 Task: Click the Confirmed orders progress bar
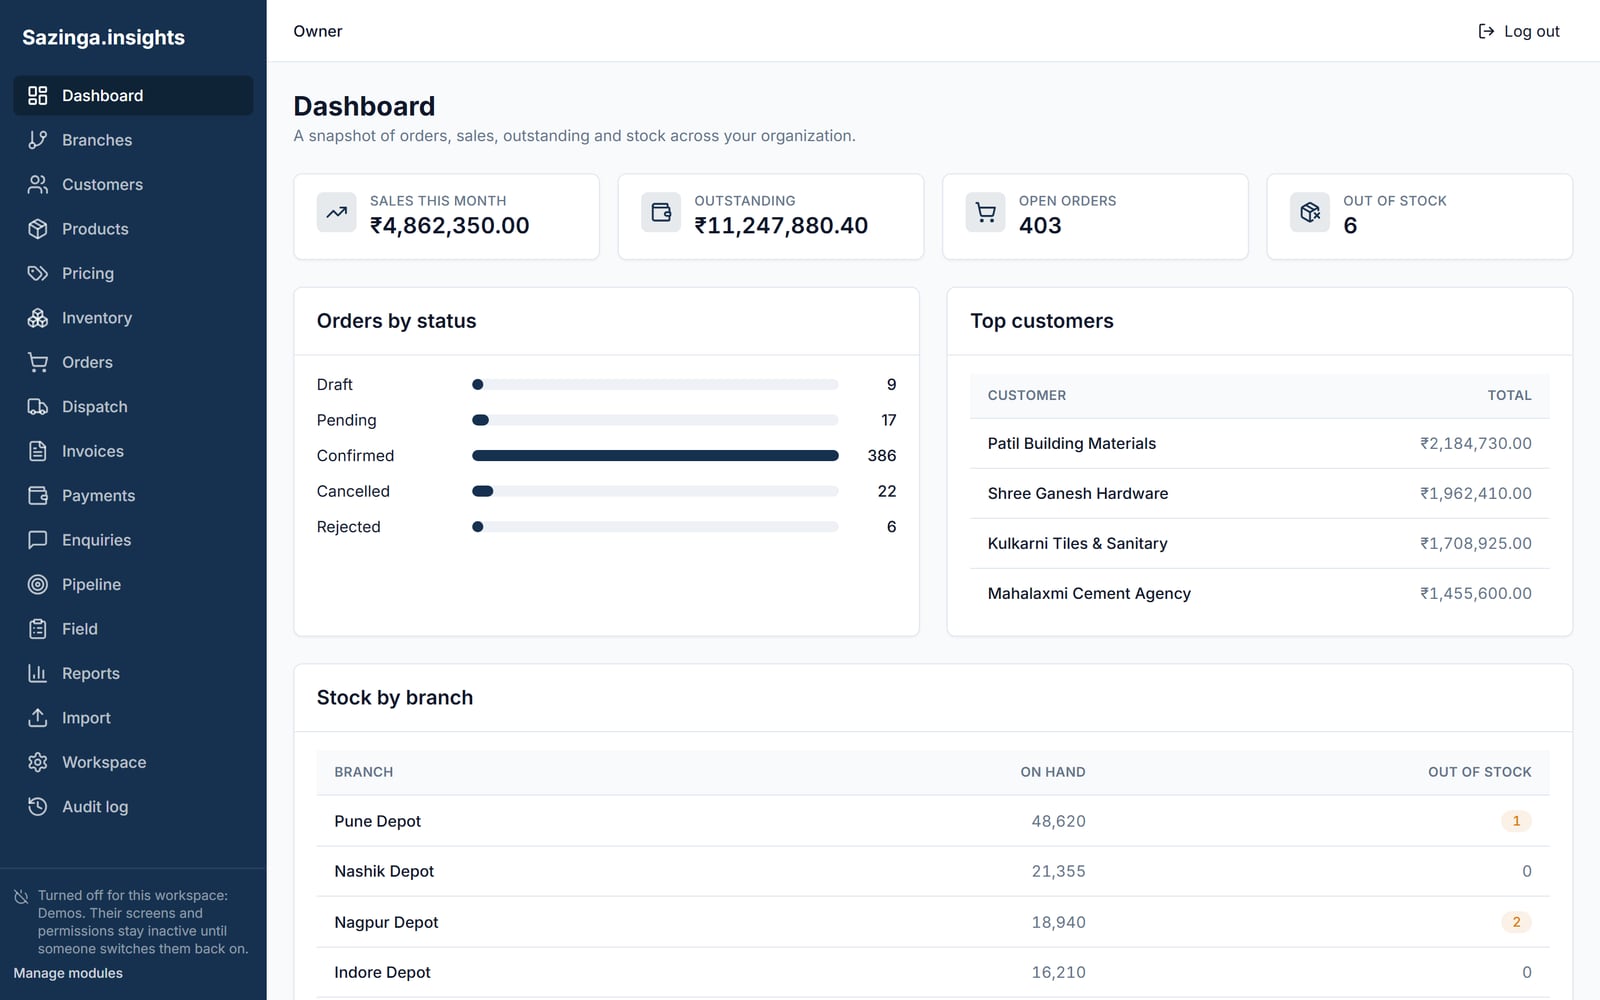pyautogui.click(x=655, y=456)
